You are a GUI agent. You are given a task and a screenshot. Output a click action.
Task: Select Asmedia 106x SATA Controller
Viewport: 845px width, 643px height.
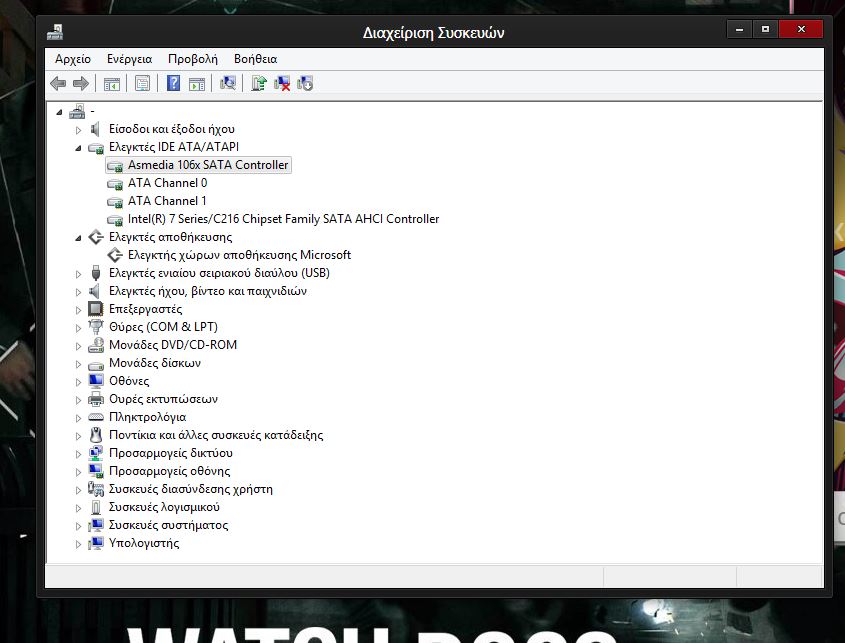(x=208, y=165)
